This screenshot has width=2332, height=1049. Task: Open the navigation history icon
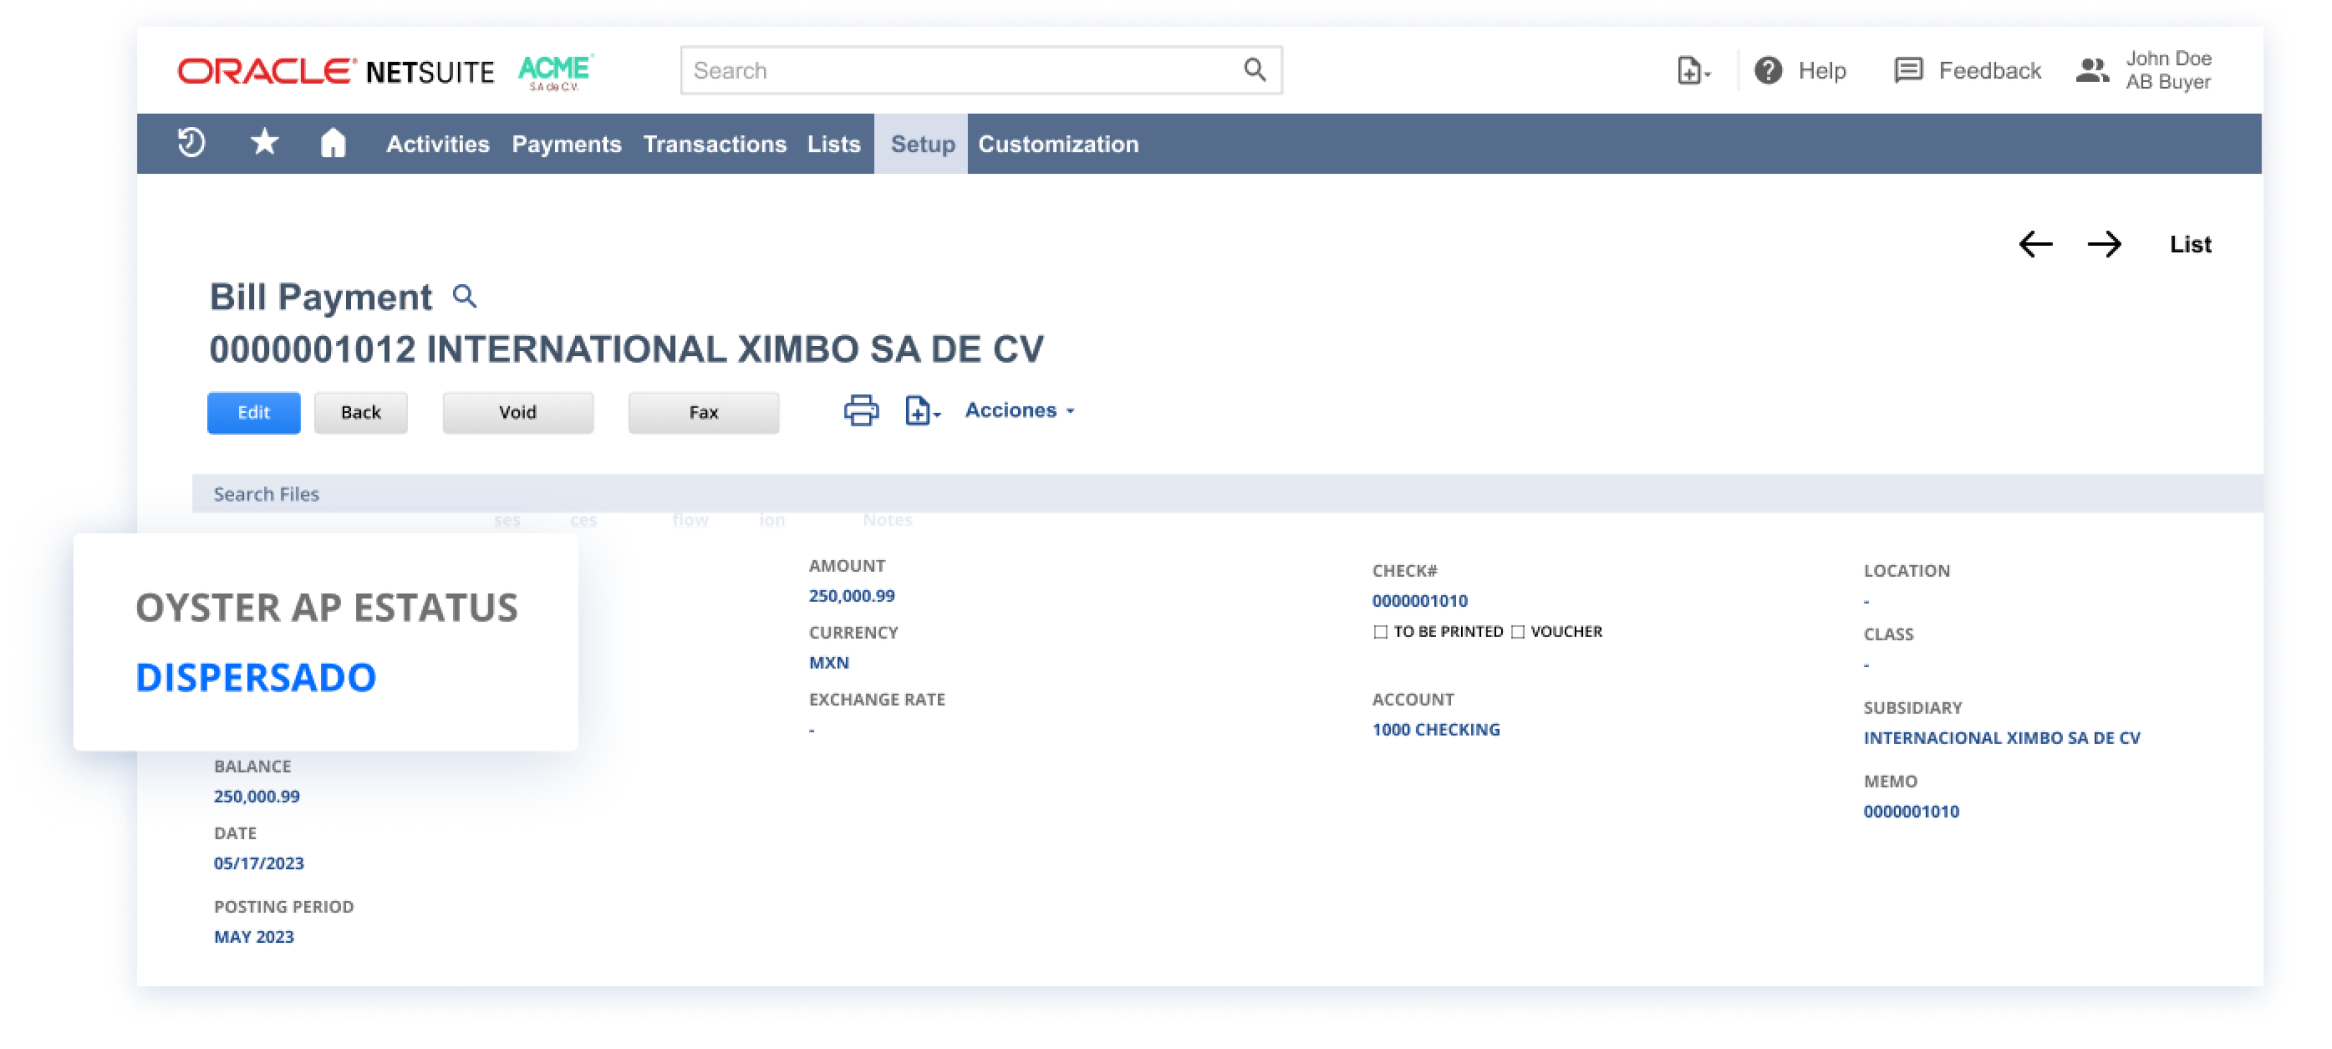190,143
